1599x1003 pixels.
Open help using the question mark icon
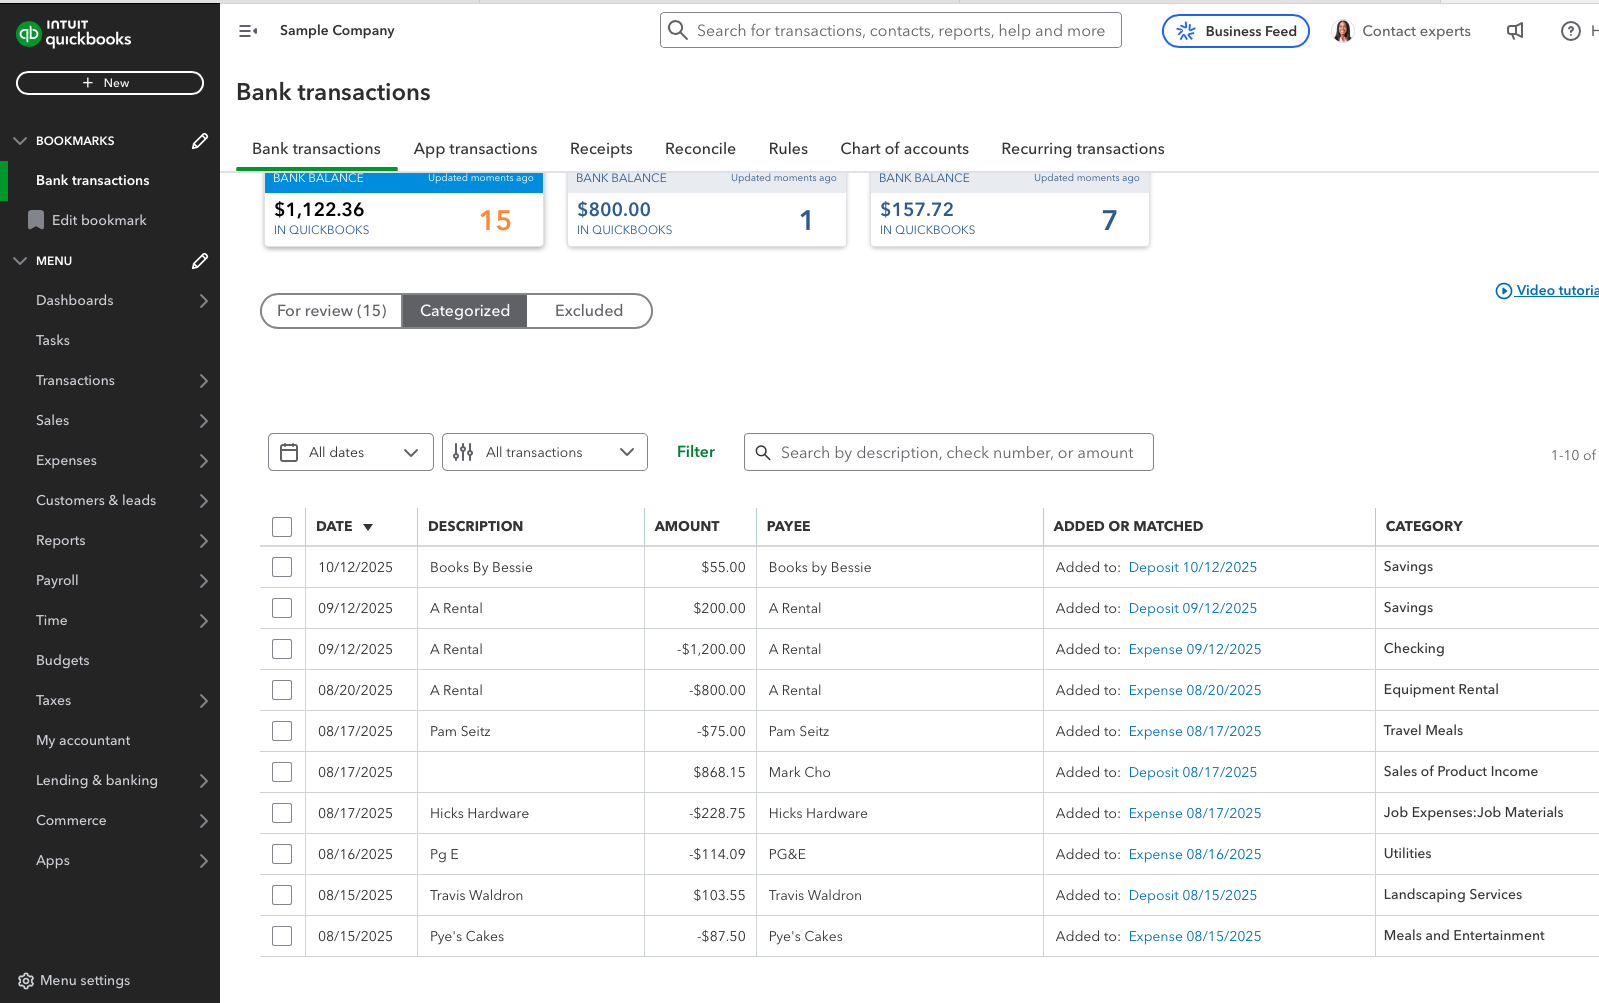coord(1571,31)
